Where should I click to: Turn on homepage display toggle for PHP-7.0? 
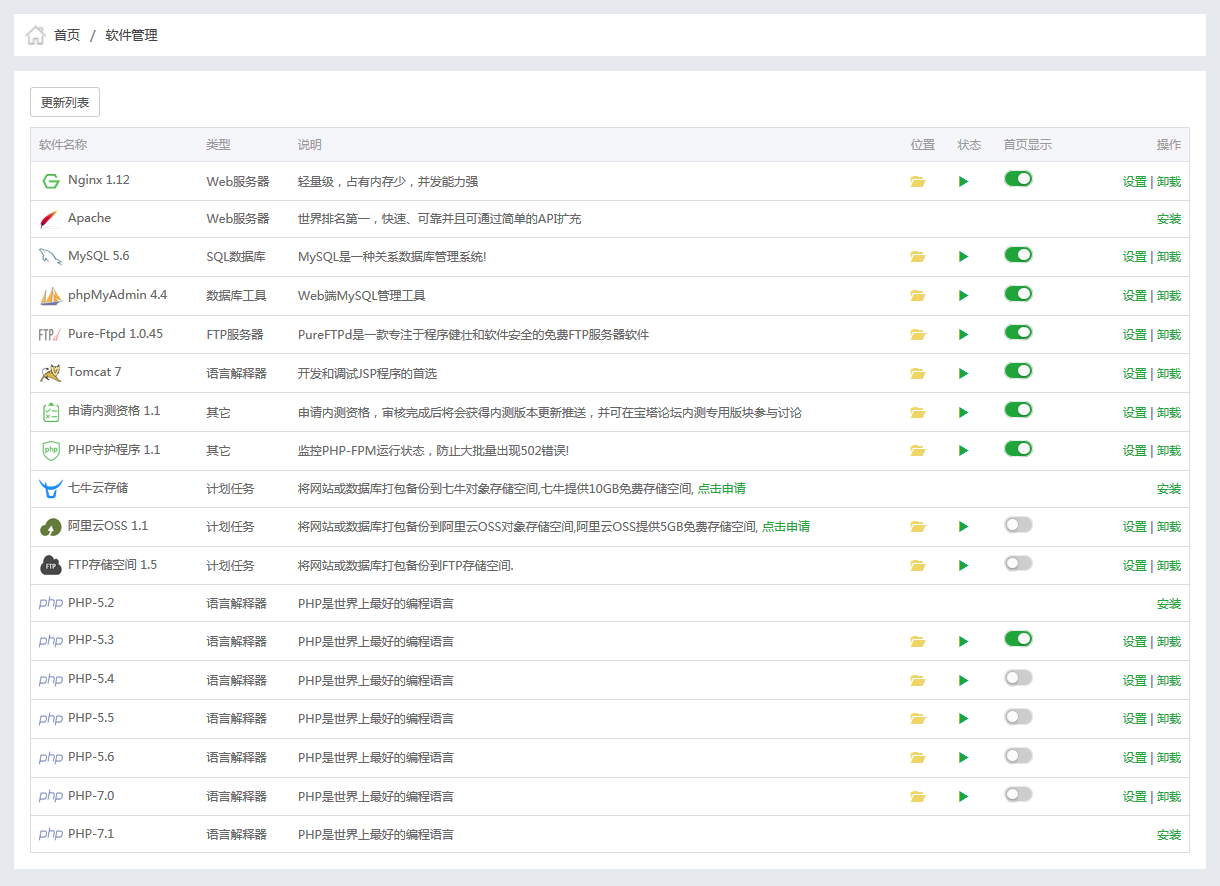[x=1018, y=794]
